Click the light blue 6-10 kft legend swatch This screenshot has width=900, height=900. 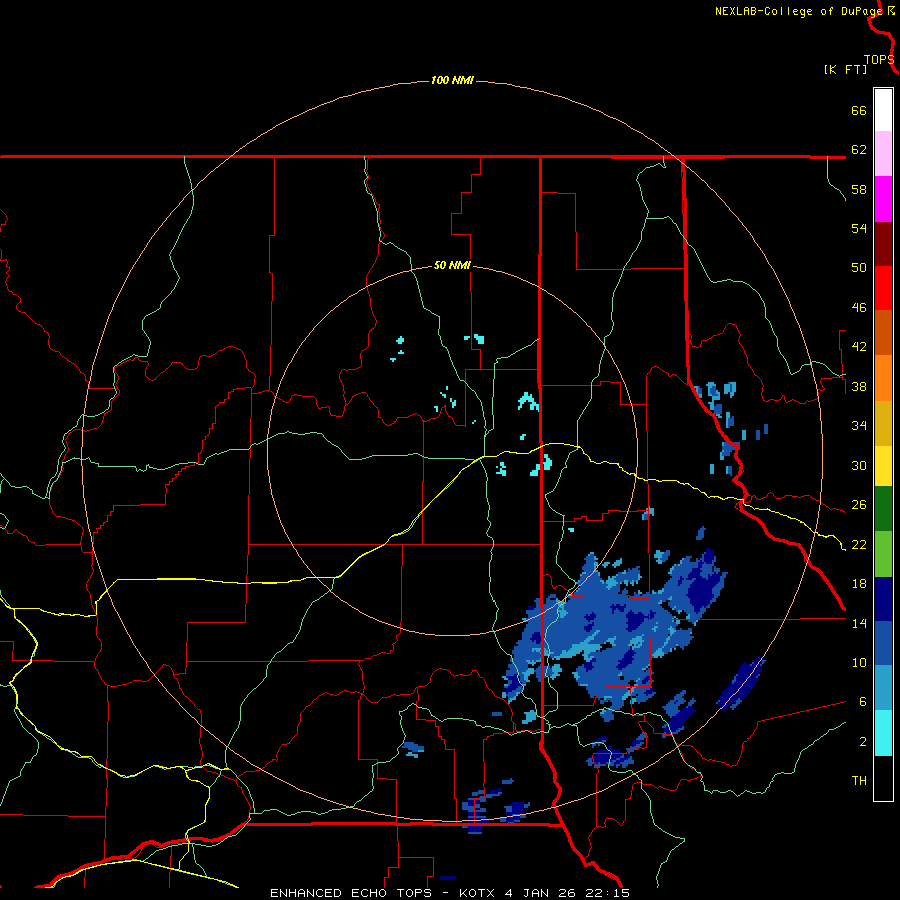click(x=883, y=688)
